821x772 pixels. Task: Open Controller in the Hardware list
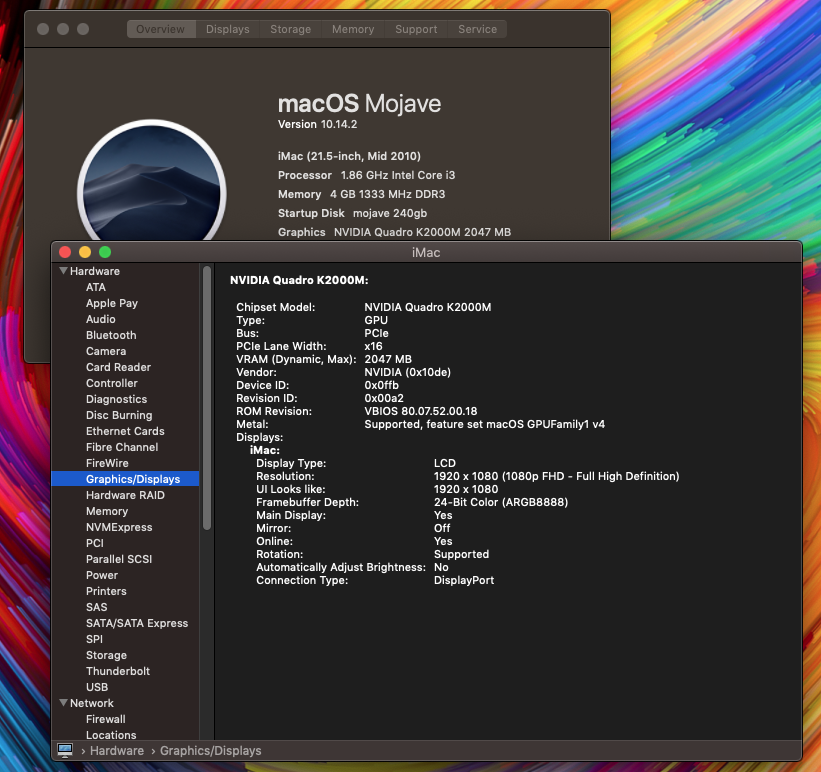pyautogui.click(x=112, y=383)
